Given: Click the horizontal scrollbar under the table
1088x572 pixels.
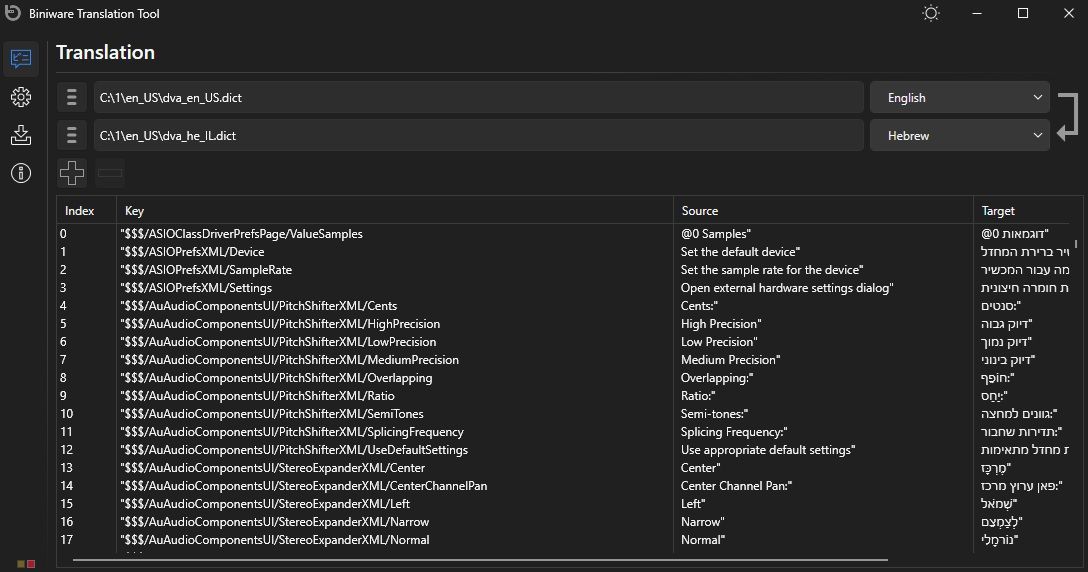Looking at the screenshot, I should tap(480, 560).
